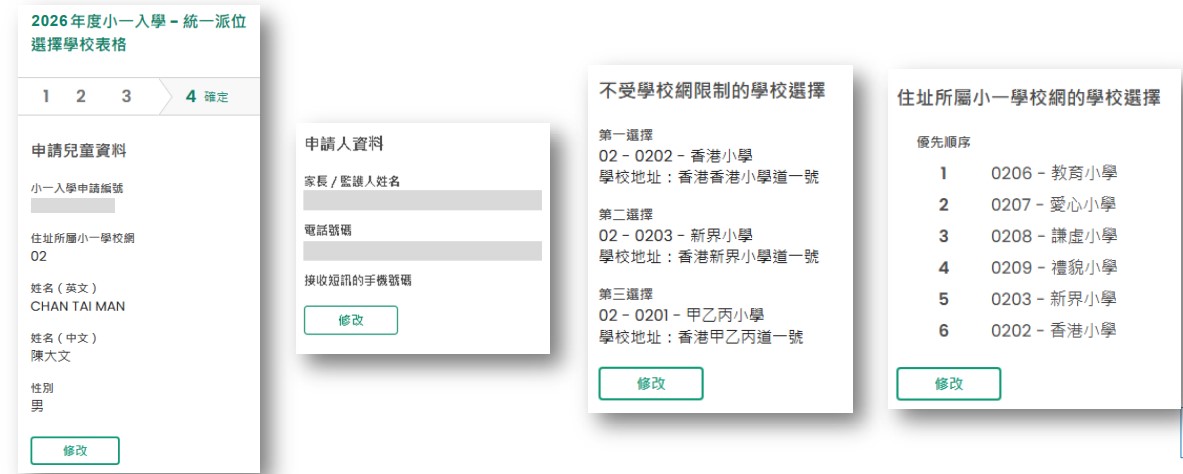
Task: Click first choice 02 - 0202 - 香港小學
Action: click(x=675, y=155)
